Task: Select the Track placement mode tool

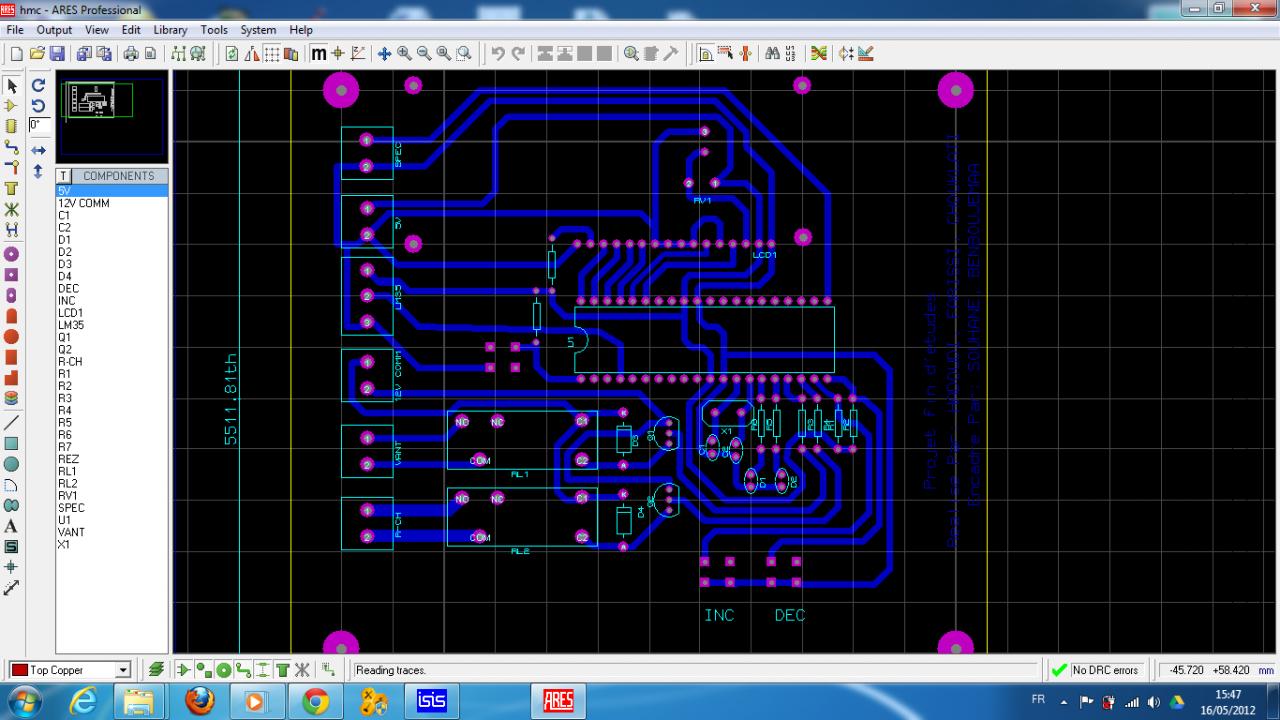Action: 12,147
